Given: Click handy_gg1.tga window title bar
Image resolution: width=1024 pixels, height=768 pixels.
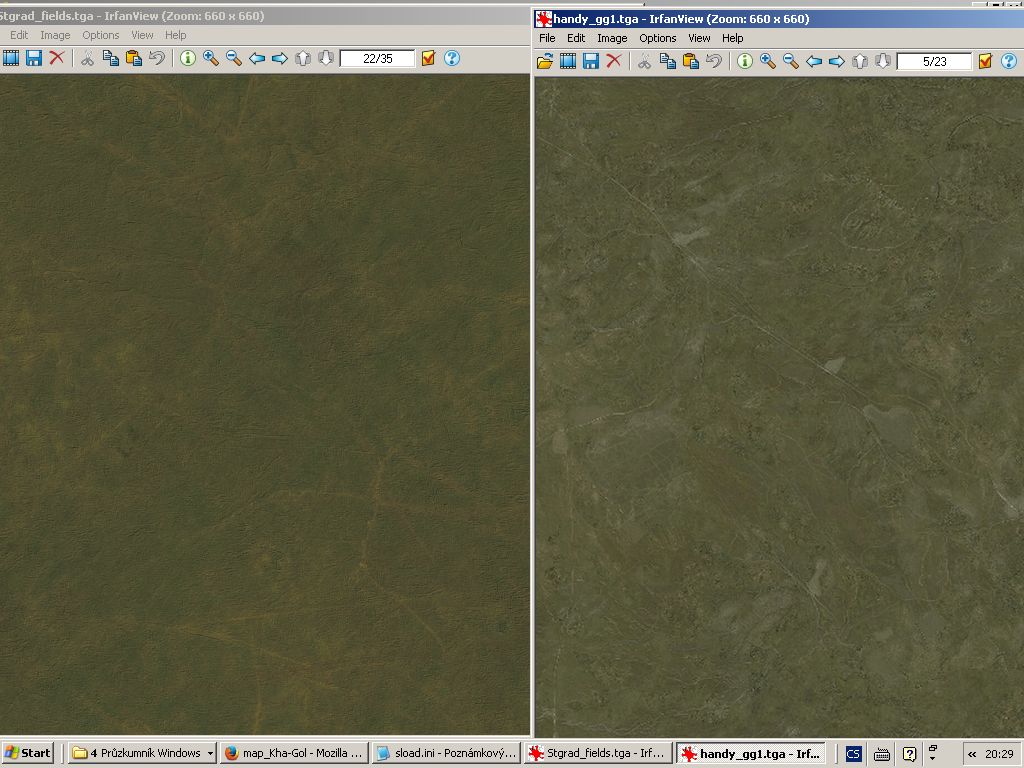Looking at the screenshot, I should tap(779, 18).
